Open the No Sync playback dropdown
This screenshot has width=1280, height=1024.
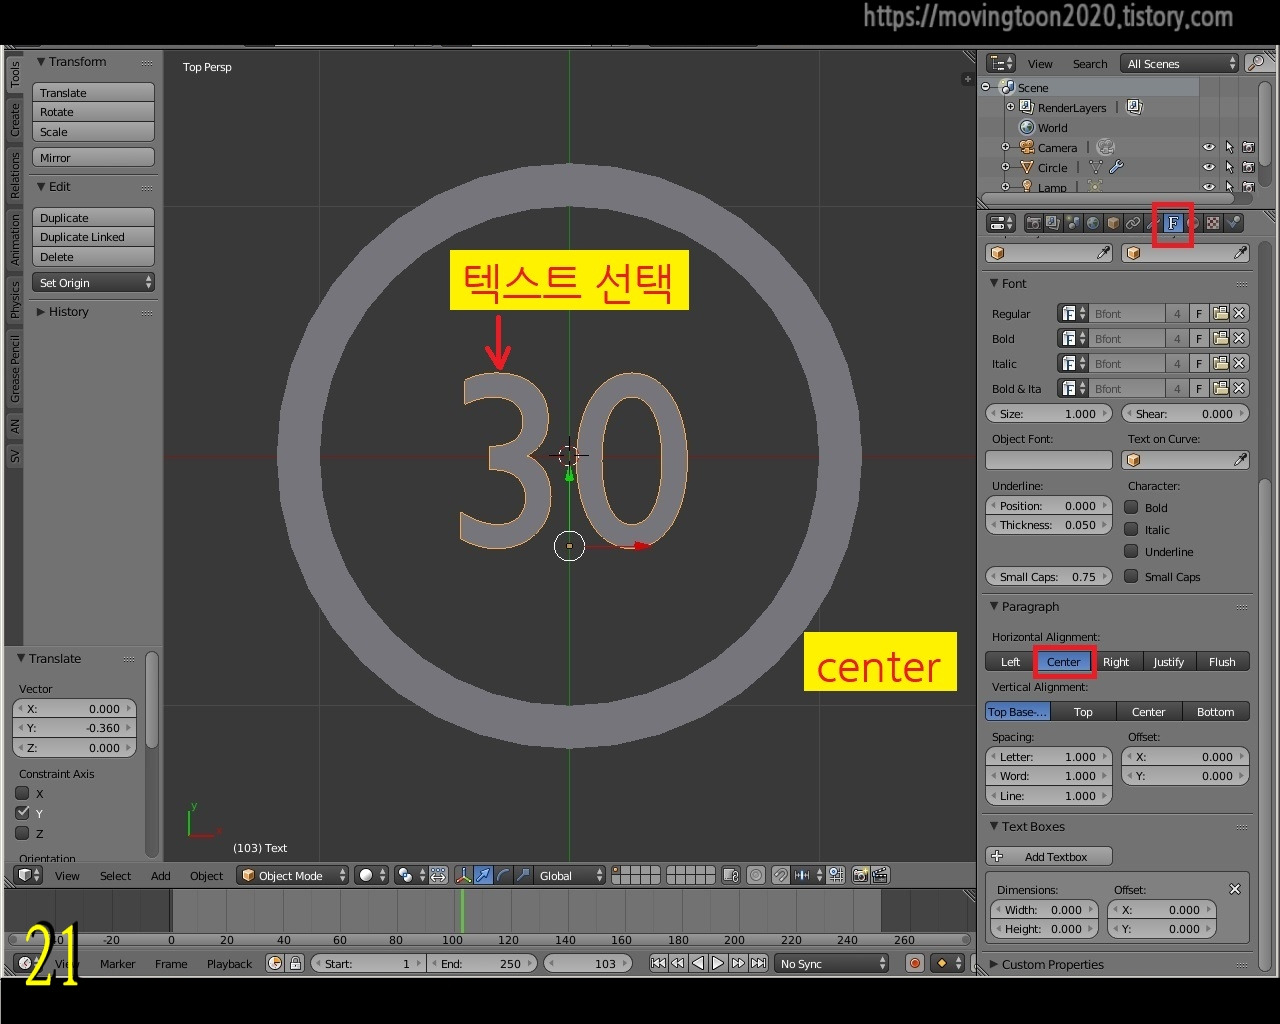[833, 963]
